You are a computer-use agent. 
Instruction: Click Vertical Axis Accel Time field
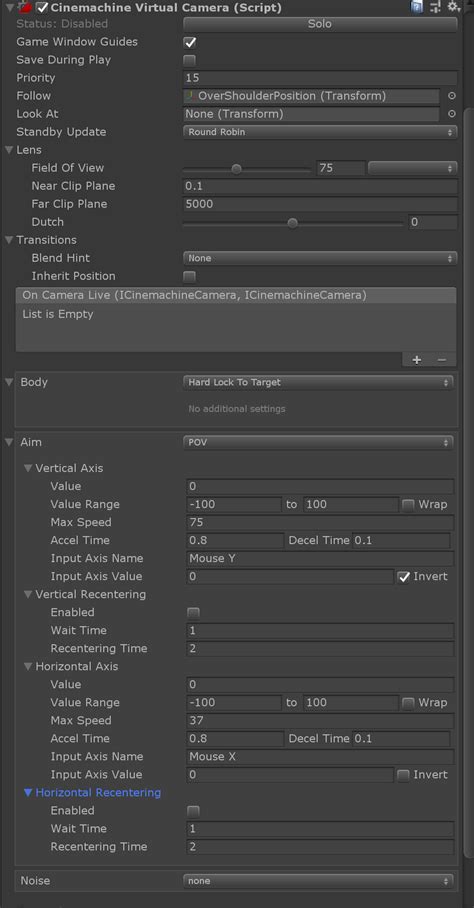click(x=236, y=540)
